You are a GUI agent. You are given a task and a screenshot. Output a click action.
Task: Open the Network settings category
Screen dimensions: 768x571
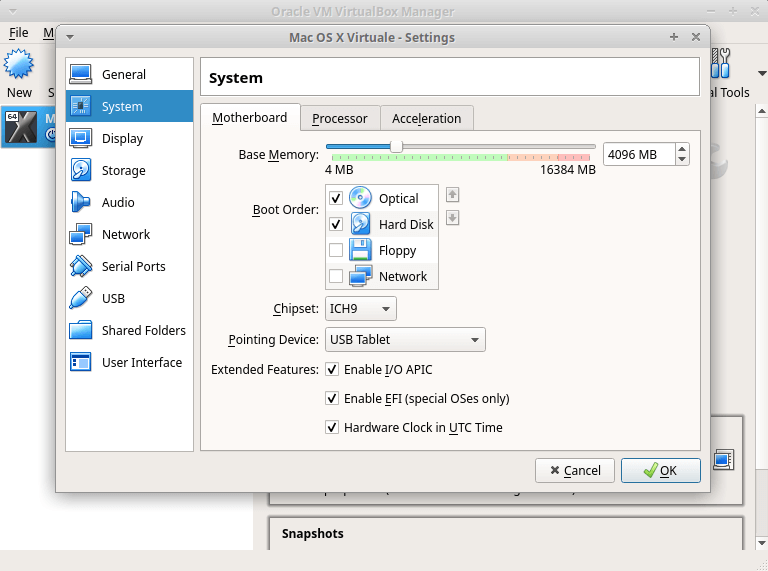click(129, 235)
